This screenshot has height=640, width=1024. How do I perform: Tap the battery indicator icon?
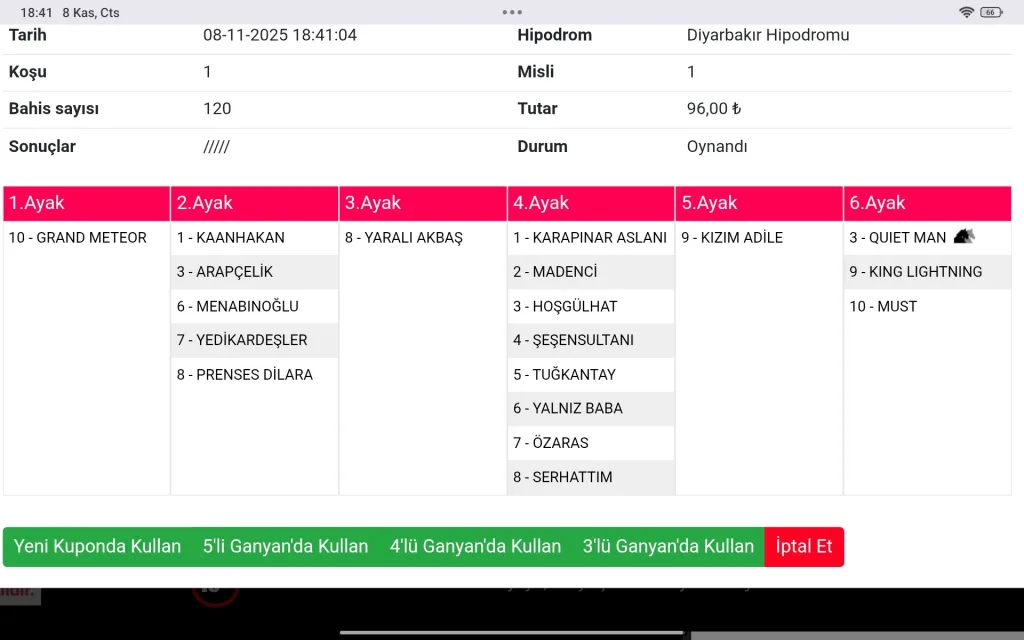click(991, 12)
